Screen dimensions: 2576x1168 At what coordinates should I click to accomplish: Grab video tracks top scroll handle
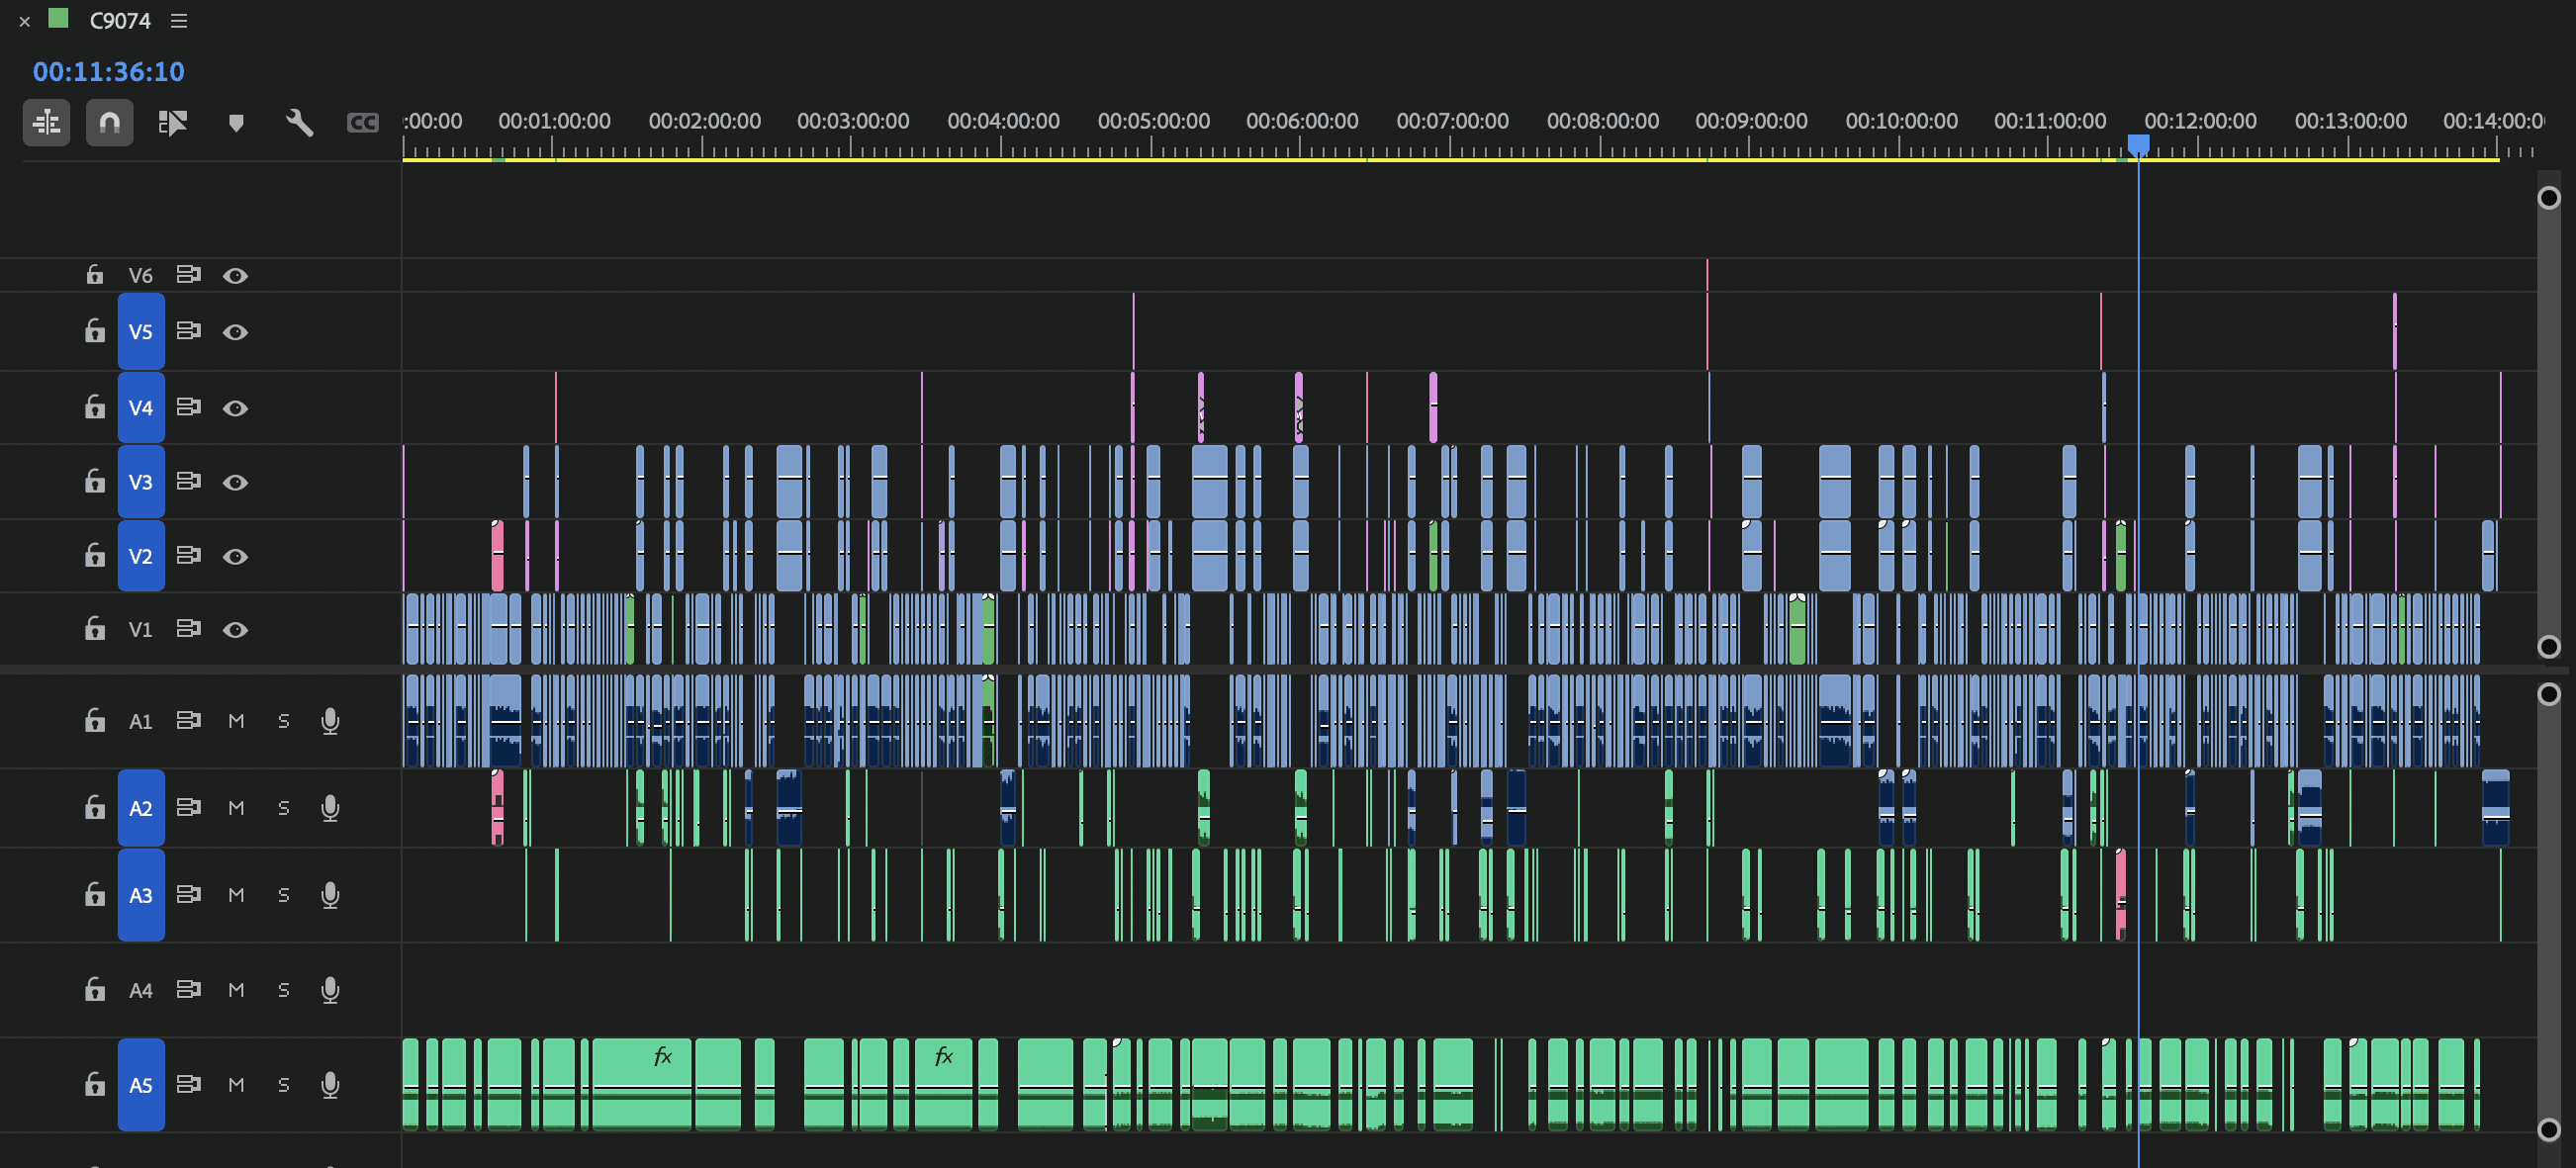click(x=2549, y=197)
